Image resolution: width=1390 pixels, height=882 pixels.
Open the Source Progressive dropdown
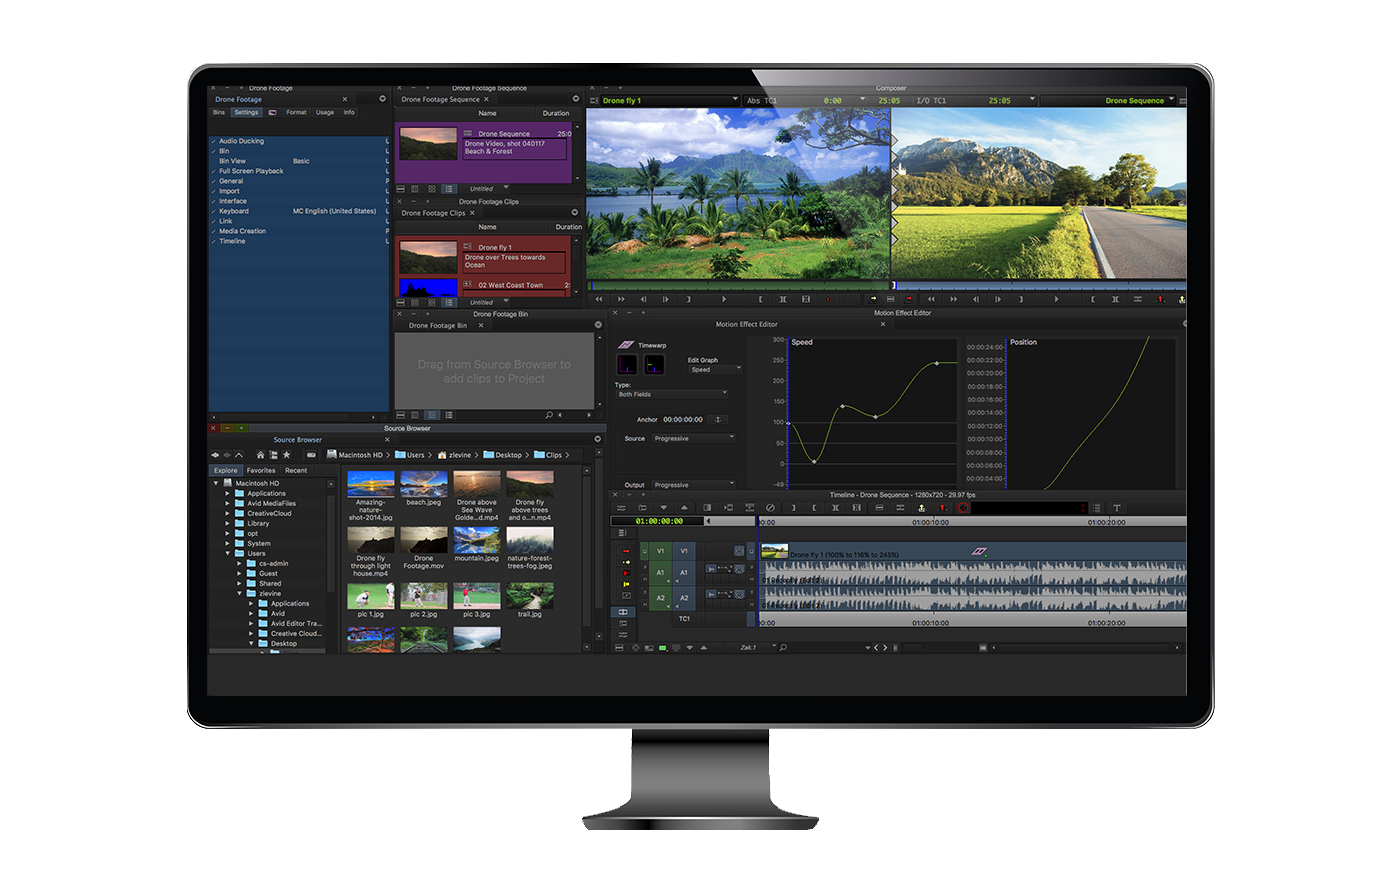(694, 438)
